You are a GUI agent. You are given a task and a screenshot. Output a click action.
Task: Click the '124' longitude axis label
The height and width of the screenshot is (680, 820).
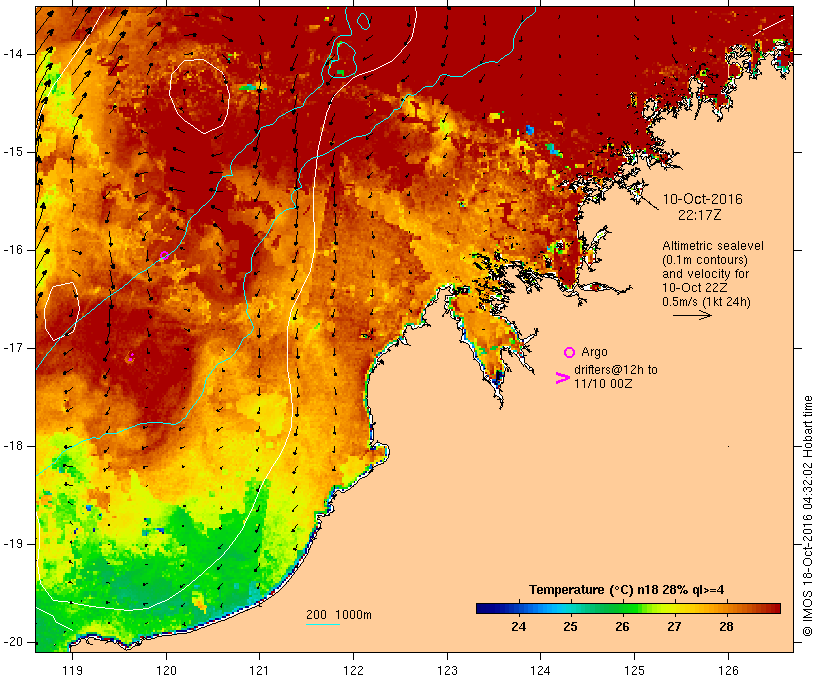tap(540, 670)
